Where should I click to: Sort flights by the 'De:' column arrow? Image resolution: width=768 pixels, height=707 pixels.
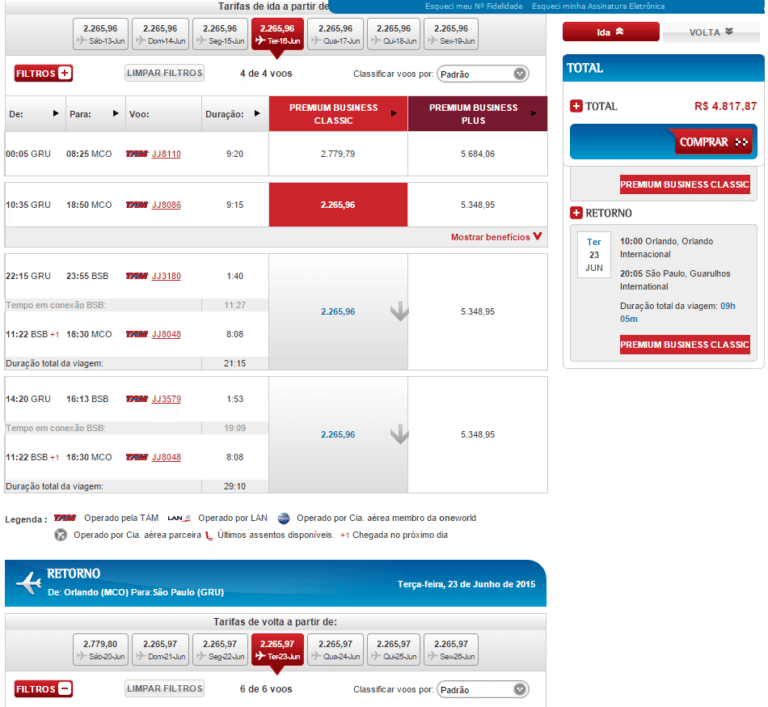(x=55, y=114)
